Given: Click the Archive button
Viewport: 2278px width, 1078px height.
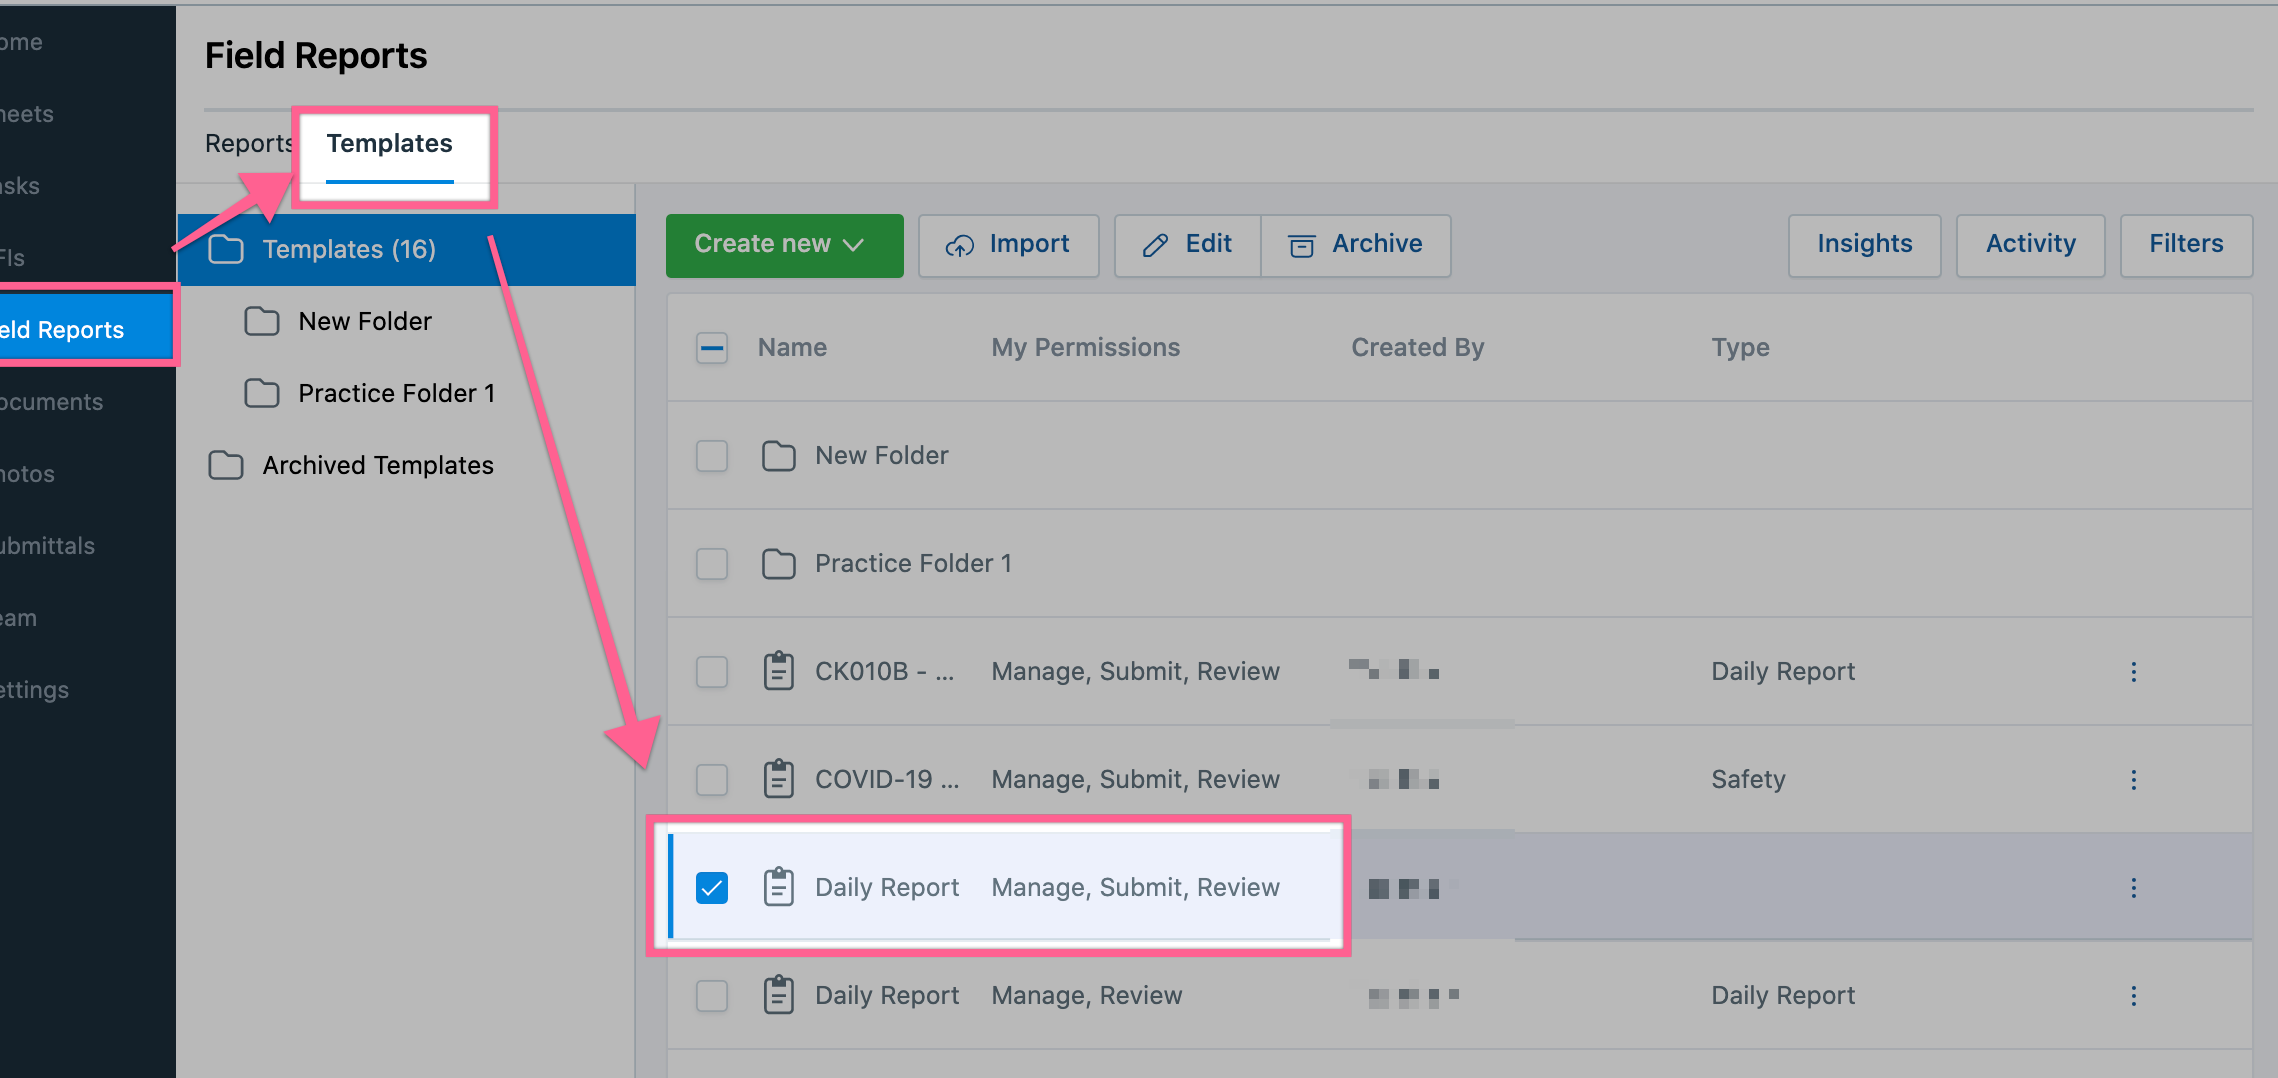Looking at the screenshot, I should [x=1356, y=245].
